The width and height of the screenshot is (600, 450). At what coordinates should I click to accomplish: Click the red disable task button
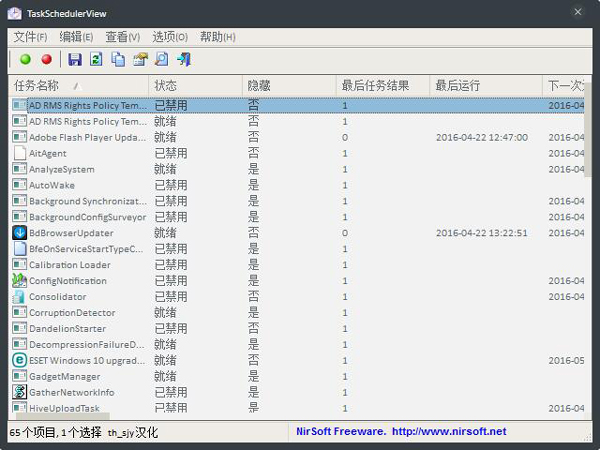click(47, 59)
